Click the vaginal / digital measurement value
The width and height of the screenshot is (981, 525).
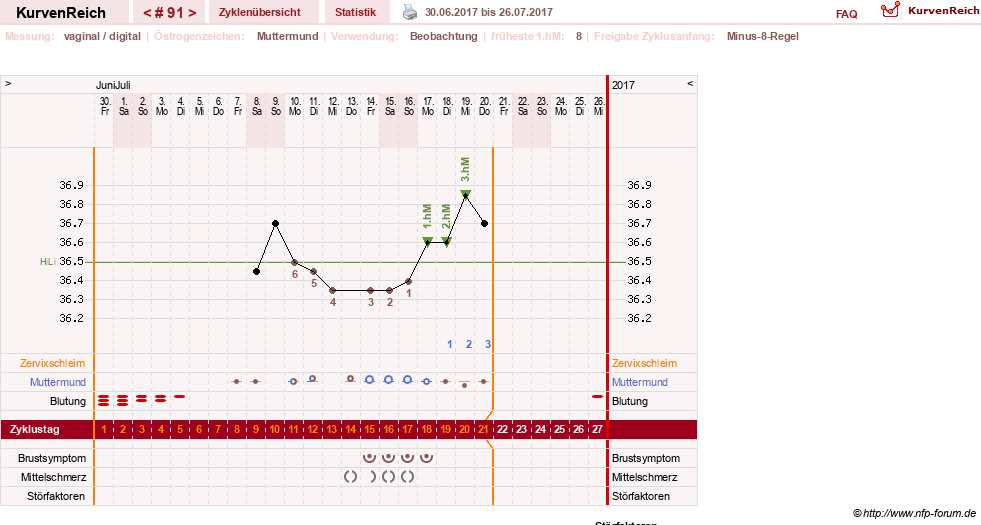(x=102, y=36)
